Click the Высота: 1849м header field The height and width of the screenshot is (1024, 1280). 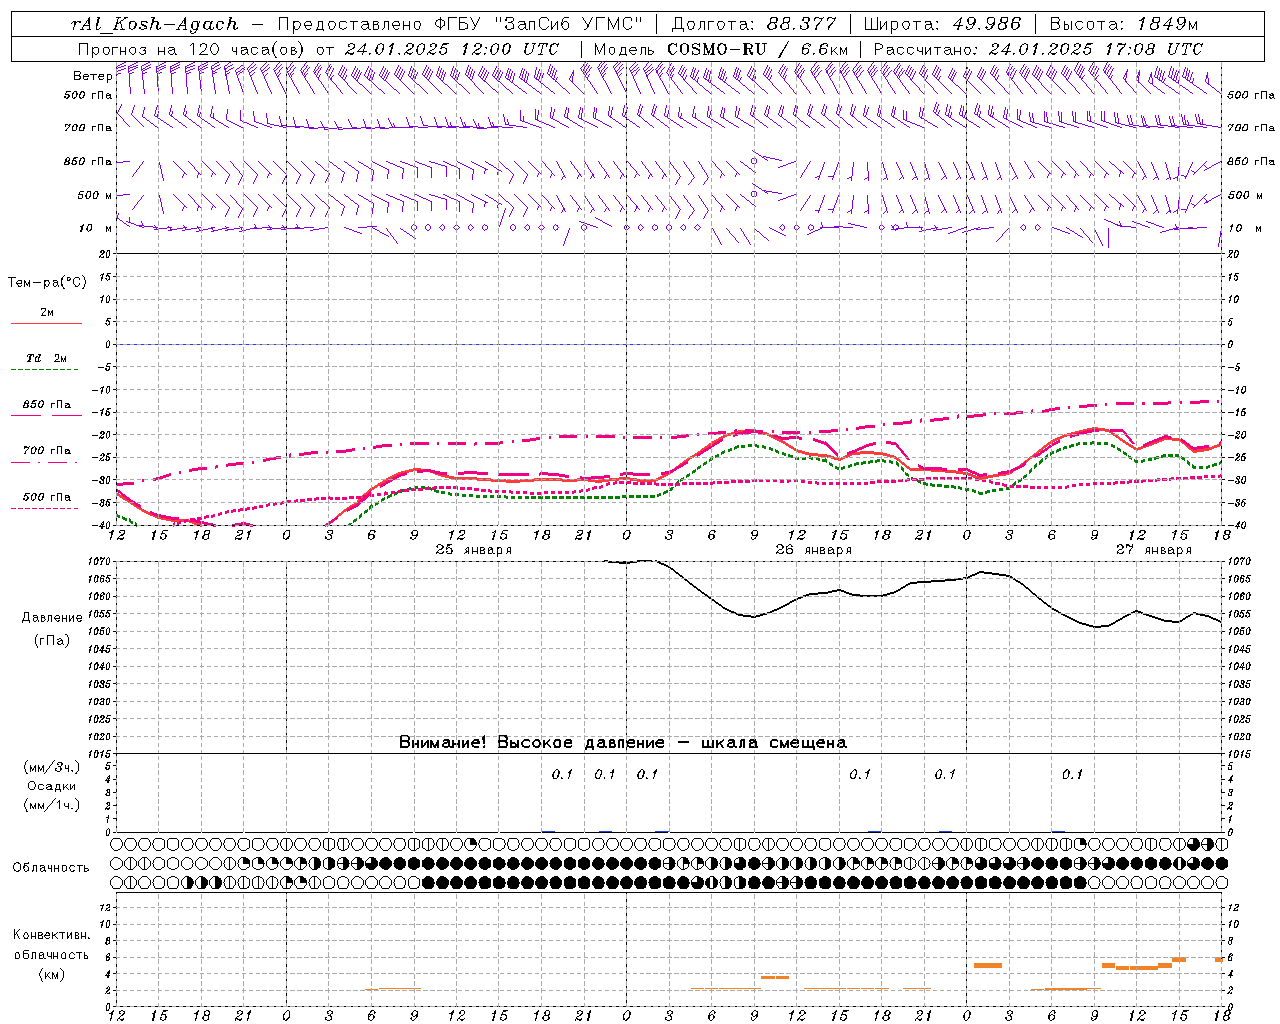coord(1124,24)
